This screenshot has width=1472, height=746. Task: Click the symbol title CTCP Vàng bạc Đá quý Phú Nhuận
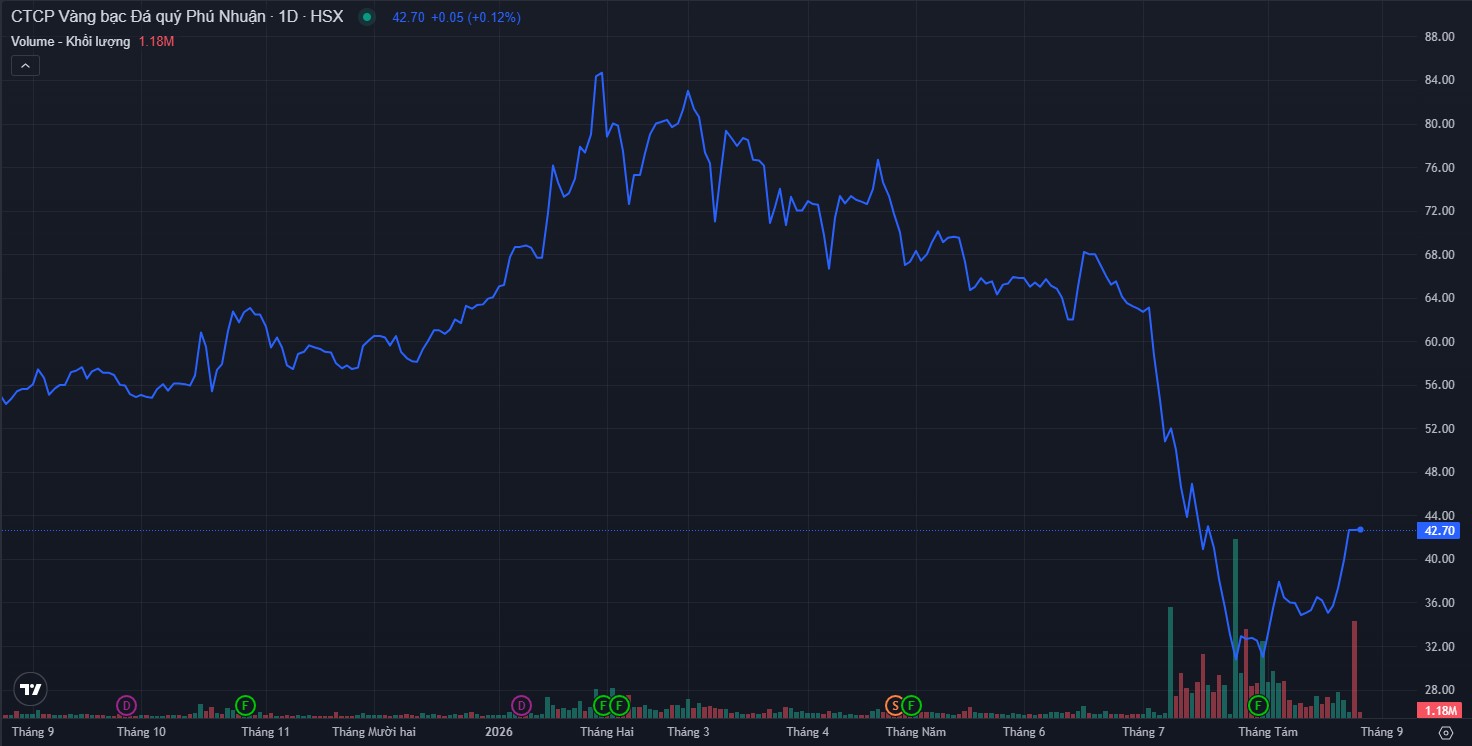click(139, 17)
